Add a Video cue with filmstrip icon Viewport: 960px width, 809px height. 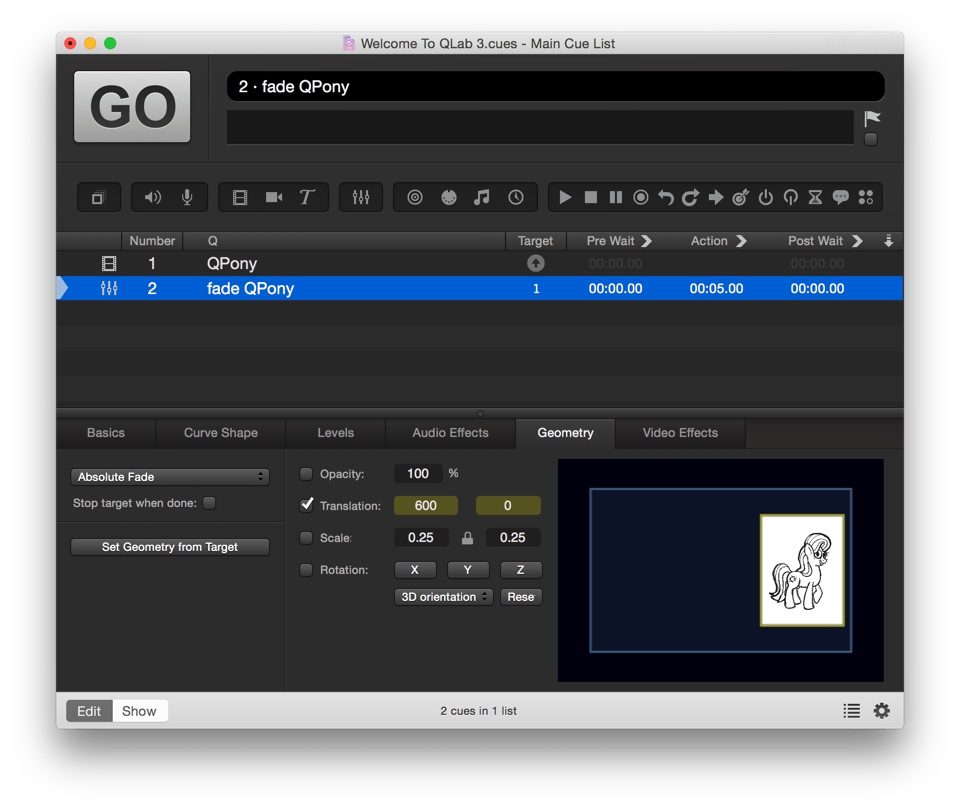(x=240, y=197)
